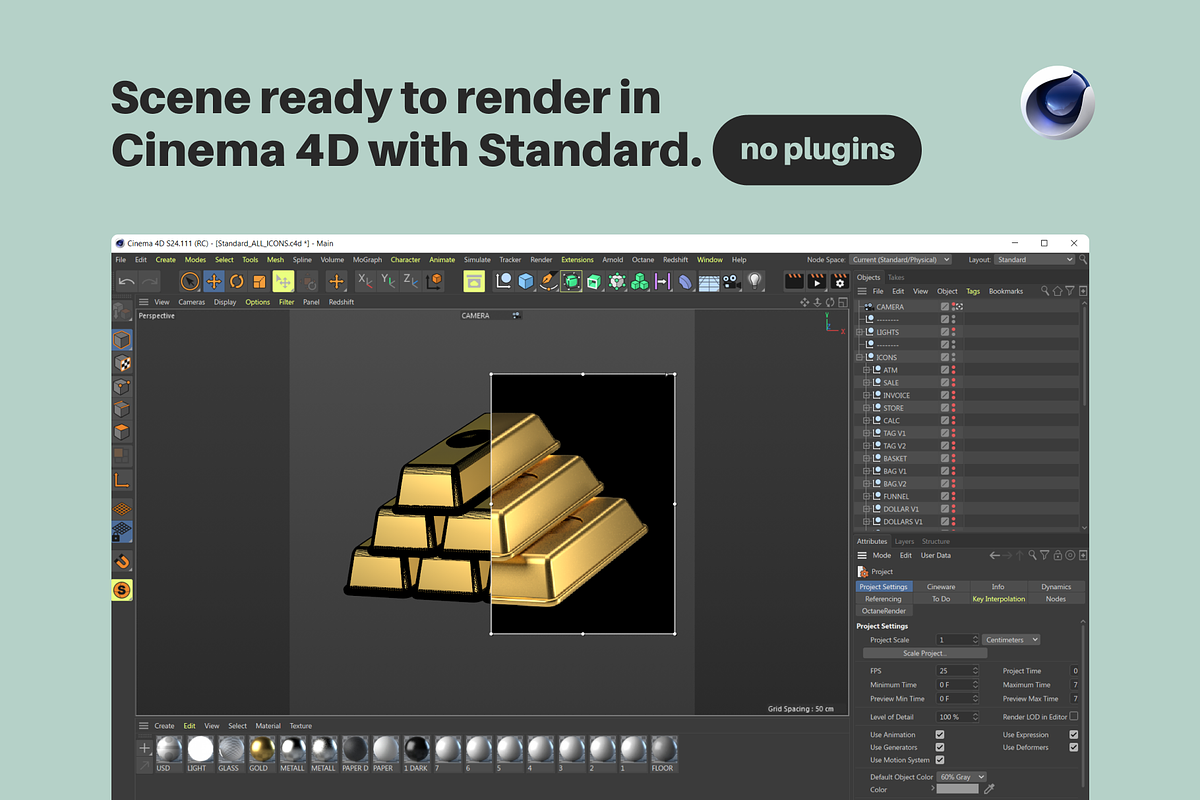
Task: Select the Live Selection tool
Action: tap(190, 282)
